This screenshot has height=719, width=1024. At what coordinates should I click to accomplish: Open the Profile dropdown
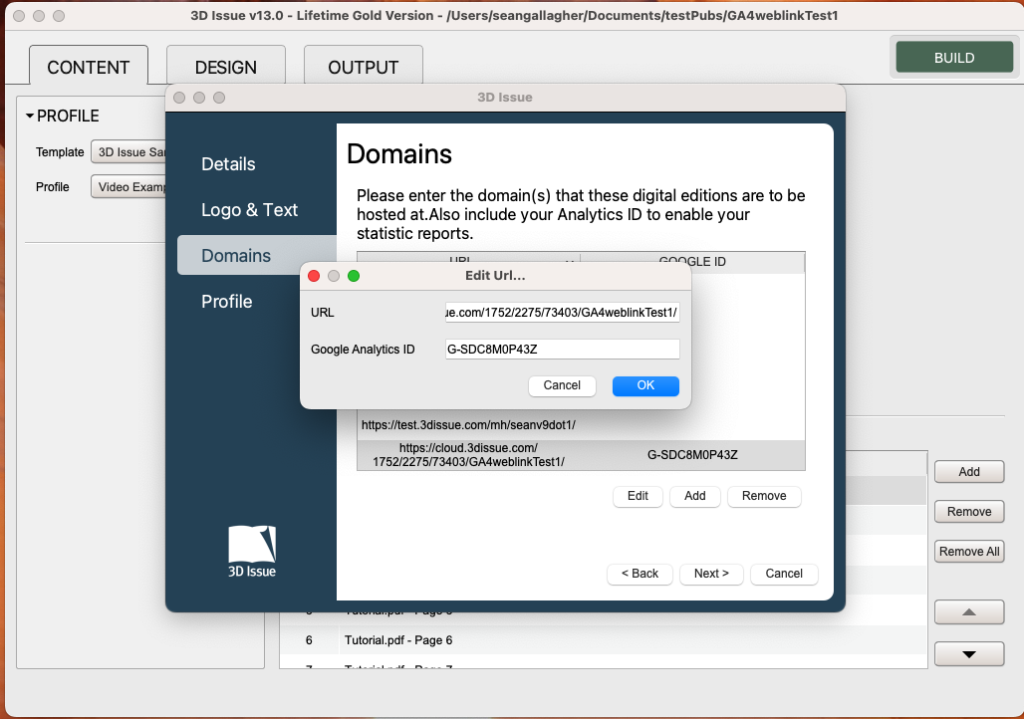[x=135, y=186]
